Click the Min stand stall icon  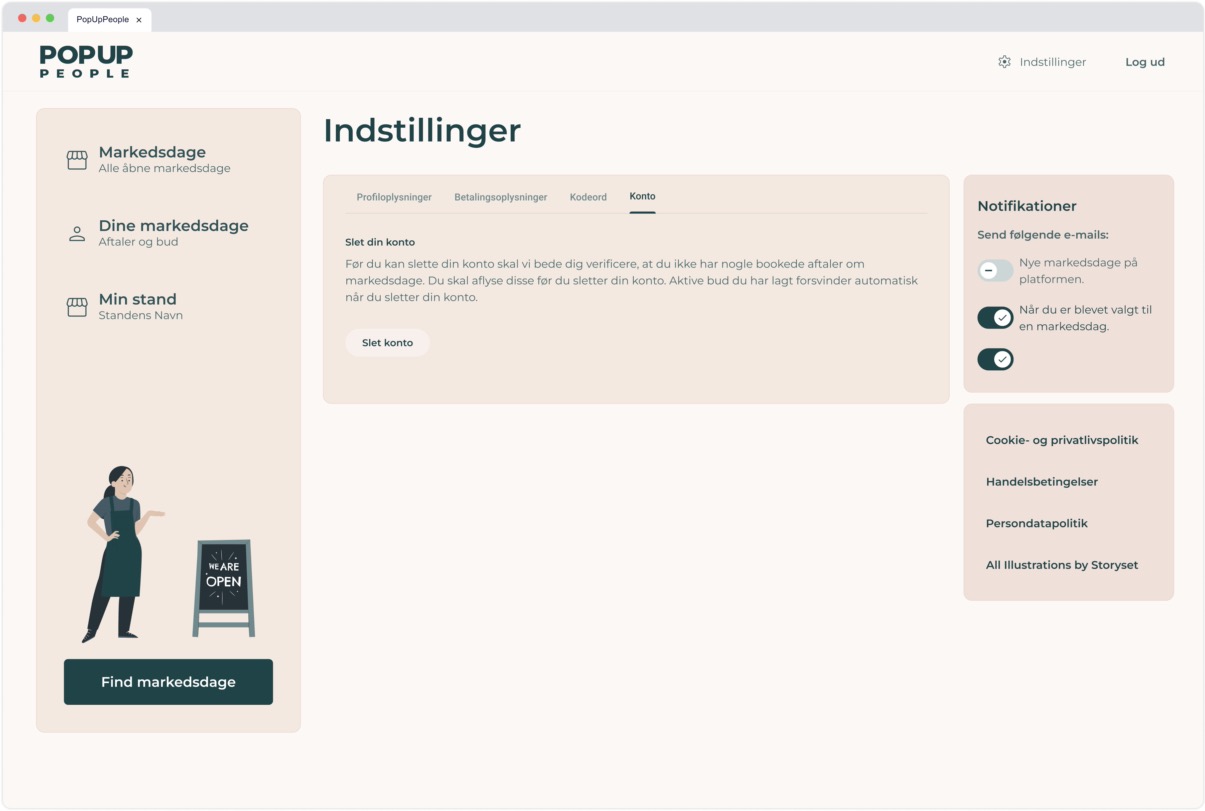77,307
